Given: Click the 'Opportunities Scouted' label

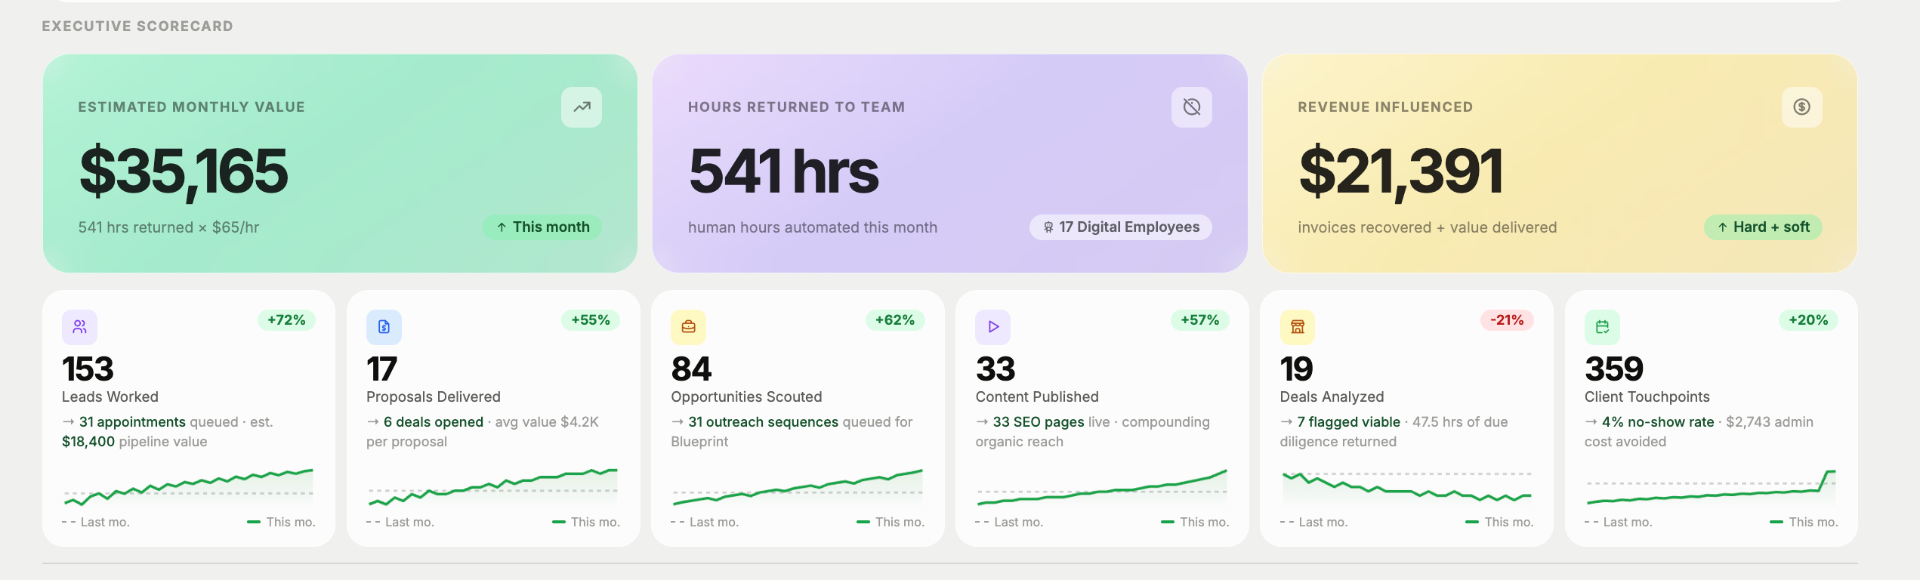Looking at the screenshot, I should 746,397.
